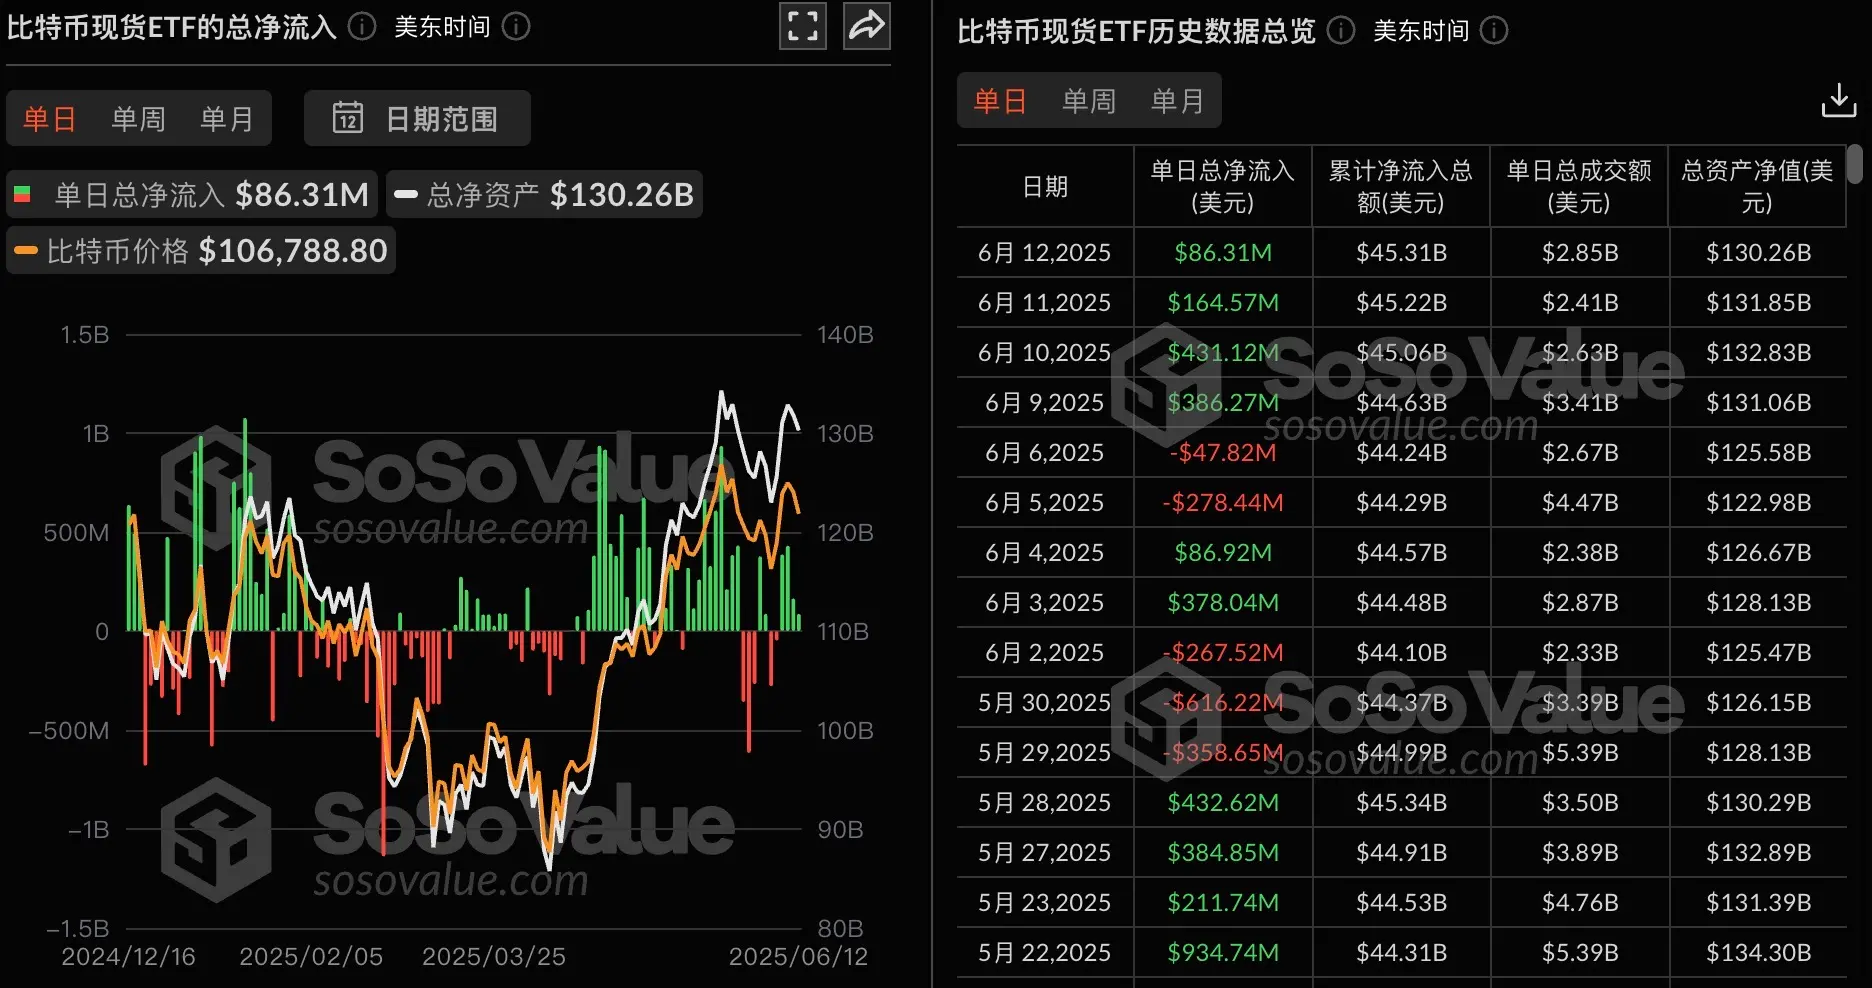This screenshot has width=1872, height=988.
Task: Toggle 总净资产 legend series
Action: point(545,194)
